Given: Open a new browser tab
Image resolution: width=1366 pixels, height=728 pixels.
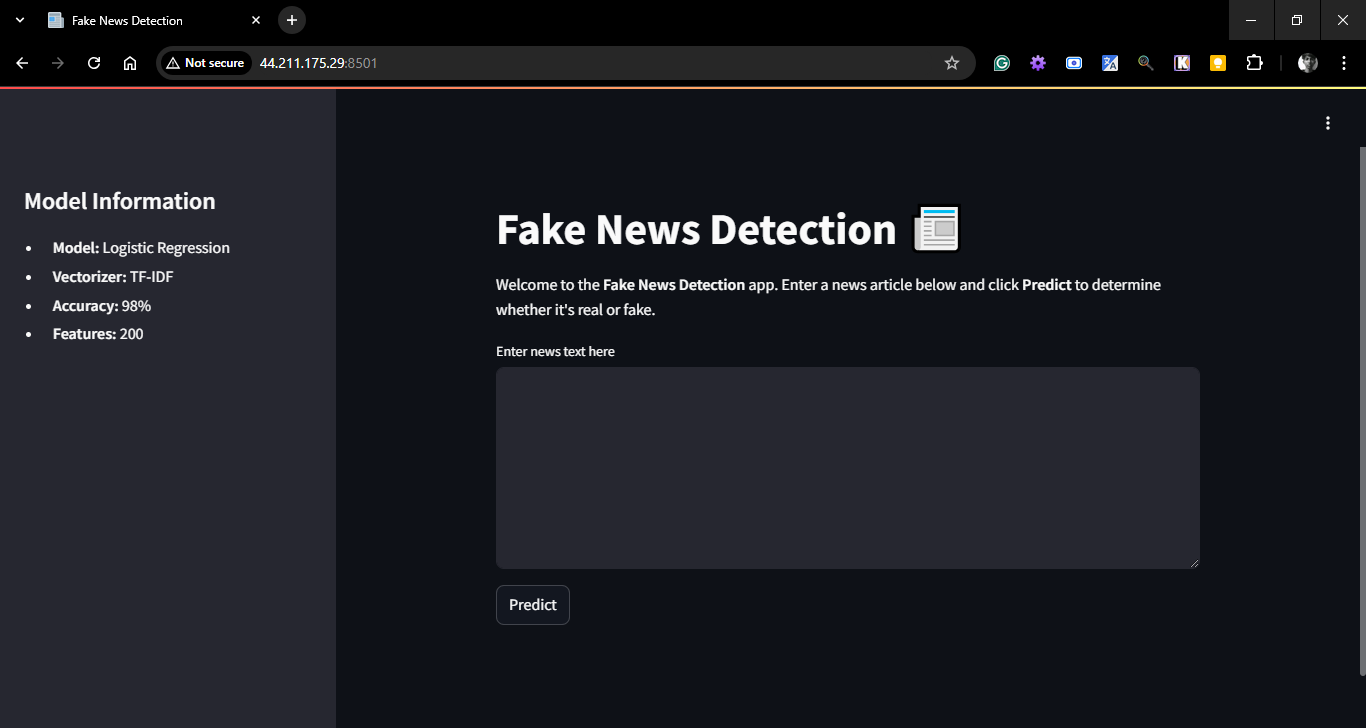Looking at the screenshot, I should pyautogui.click(x=291, y=20).
